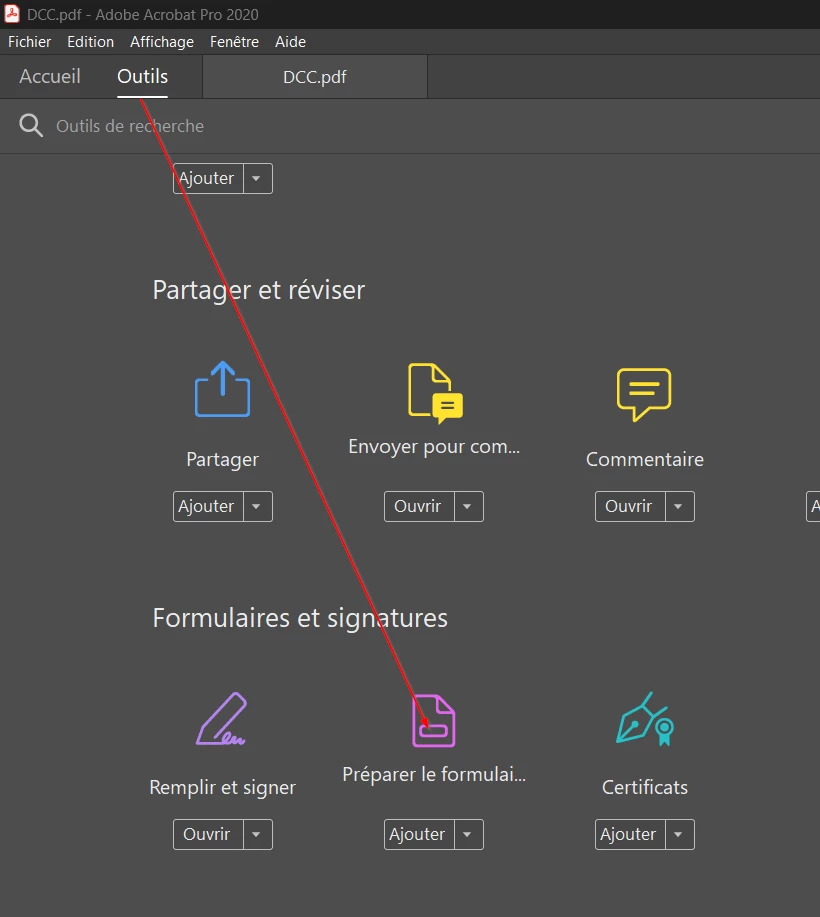This screenshot has width=820, height=917.
Task: Click Ouvrir button under Remplir et signer
Action: pyautogui.click(x=208, y=835)
